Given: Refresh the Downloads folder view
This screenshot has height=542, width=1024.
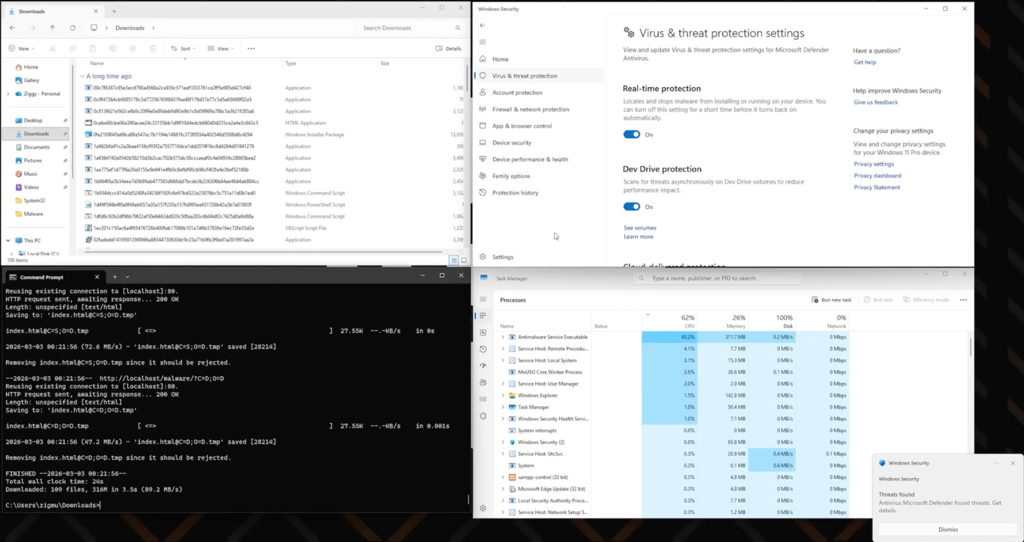Looking at the screenshot, I should point(72,28).
